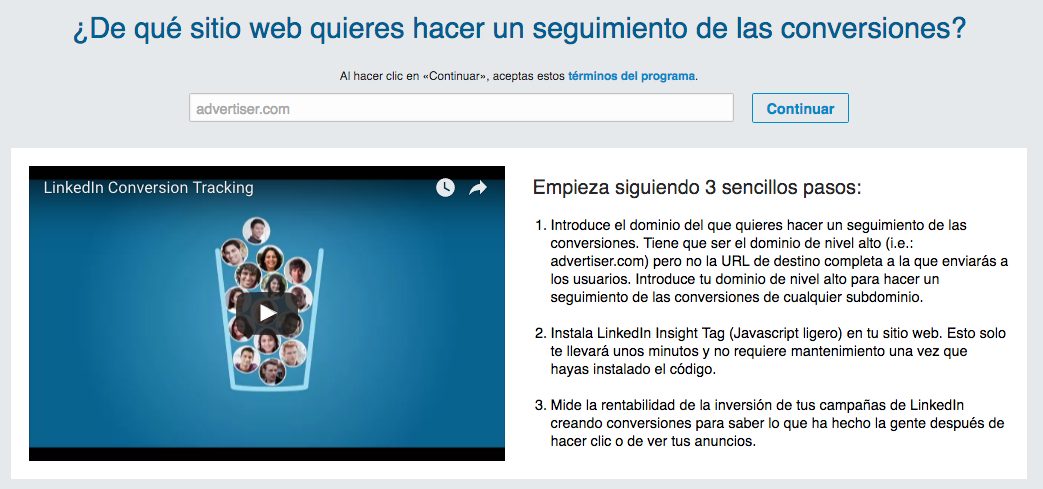
Task: Click the advertiser.com domain input field
Action: (x=461, y=108)
